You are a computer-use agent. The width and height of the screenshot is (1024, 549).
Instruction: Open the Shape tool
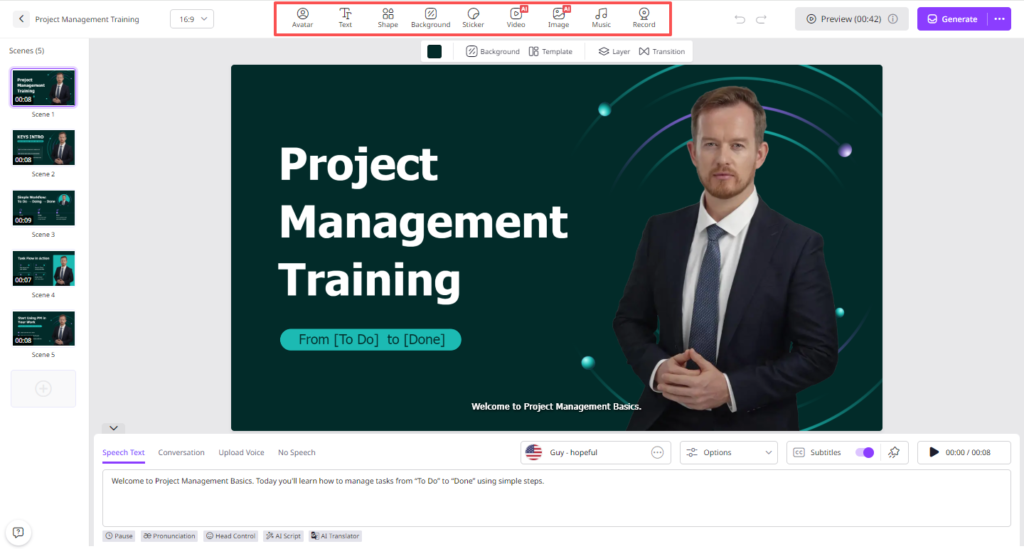click(x=387, y=17)
